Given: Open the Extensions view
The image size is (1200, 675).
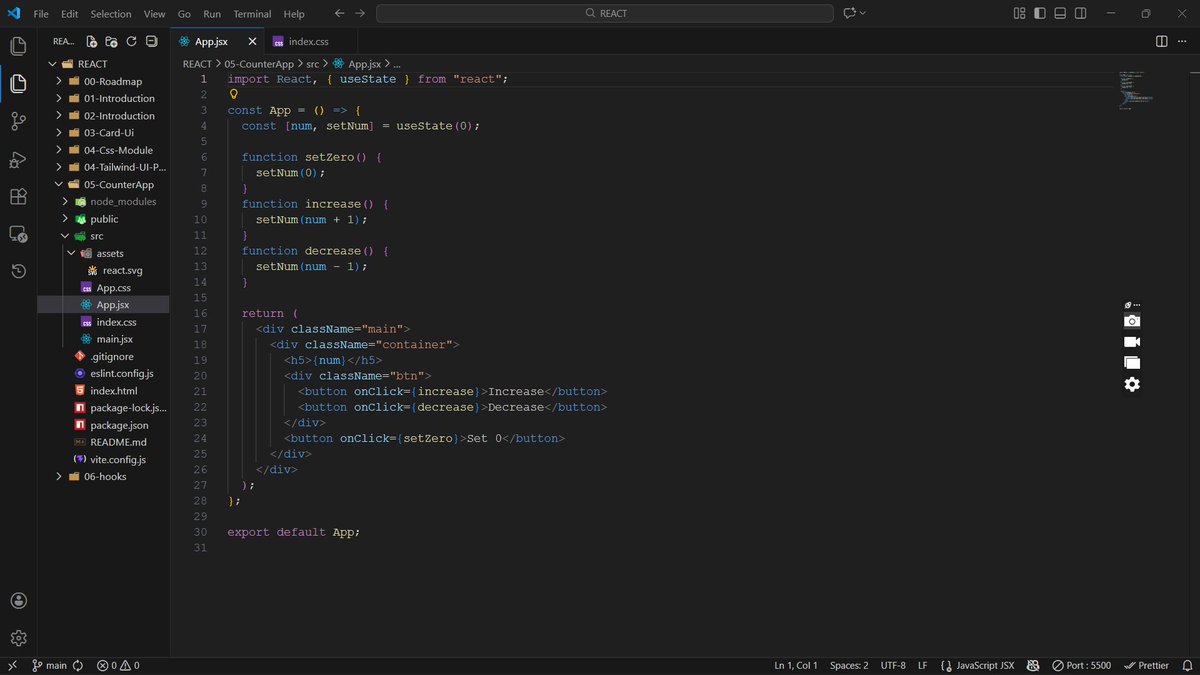Looking at the screenshot, I should point(18,196).
